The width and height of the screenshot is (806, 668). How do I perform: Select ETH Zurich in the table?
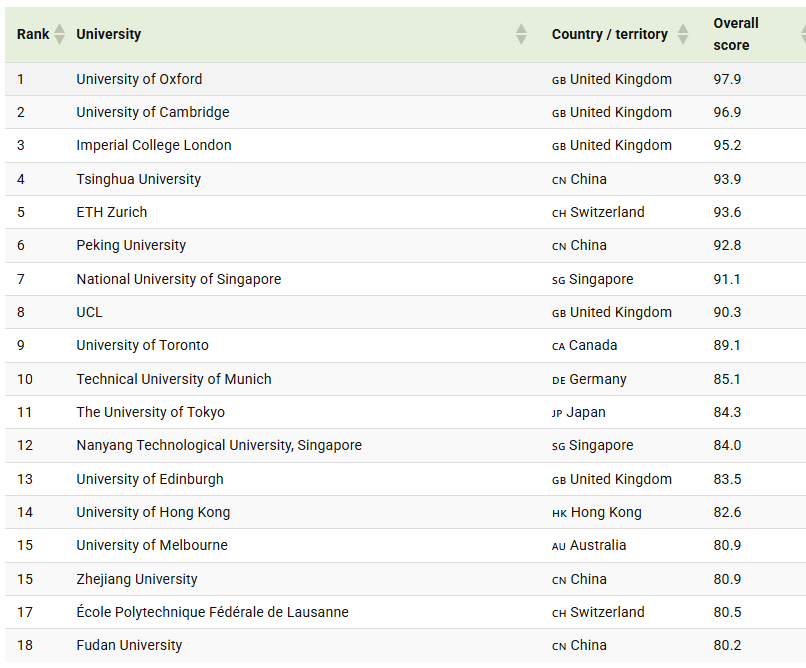112,212
